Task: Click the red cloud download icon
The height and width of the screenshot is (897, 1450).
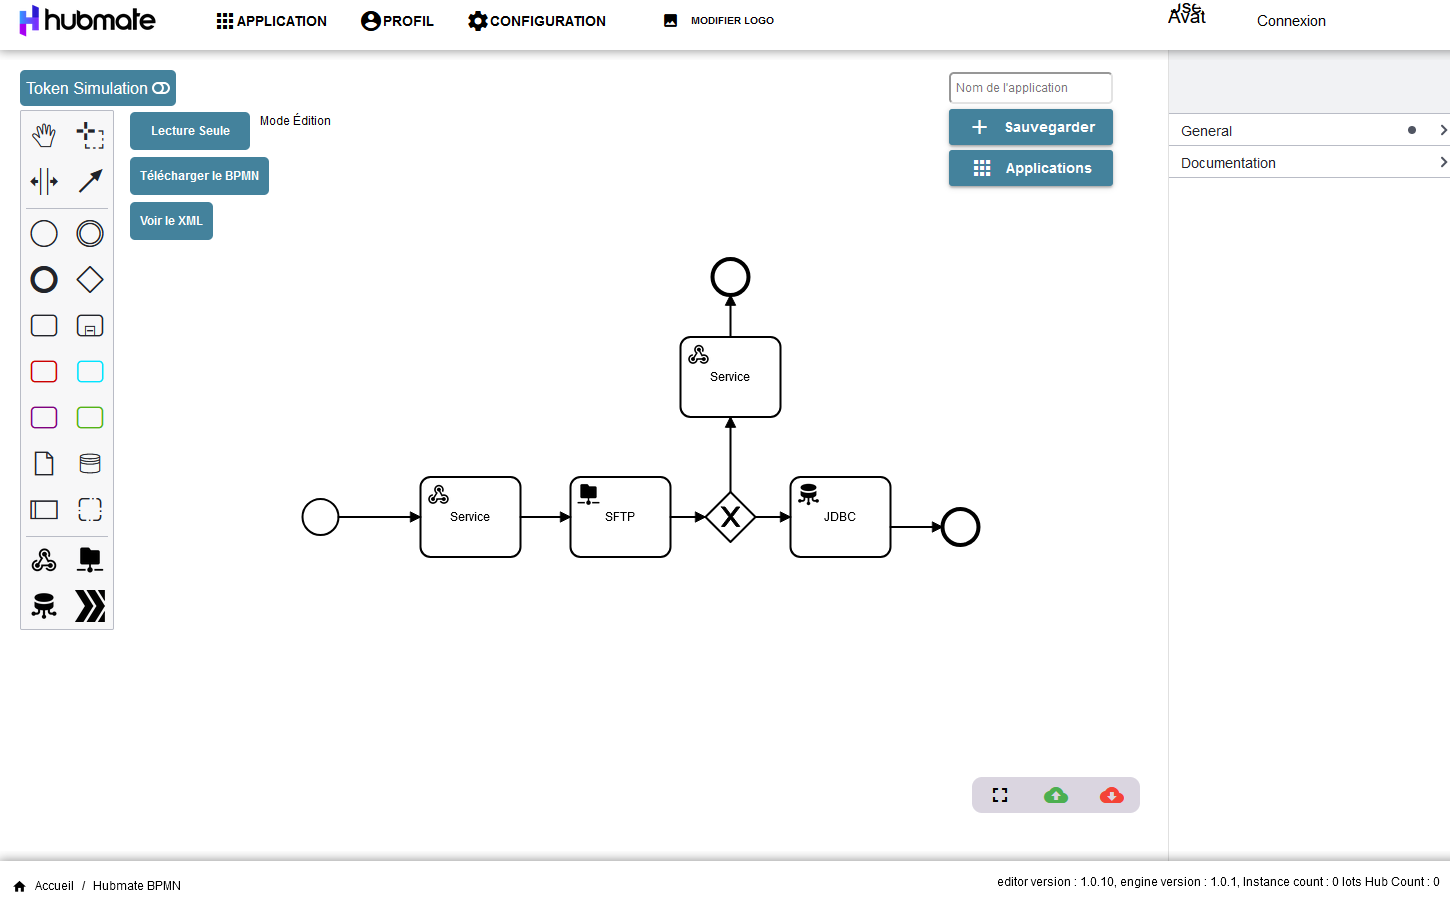Action: (x=1111, y=795)
